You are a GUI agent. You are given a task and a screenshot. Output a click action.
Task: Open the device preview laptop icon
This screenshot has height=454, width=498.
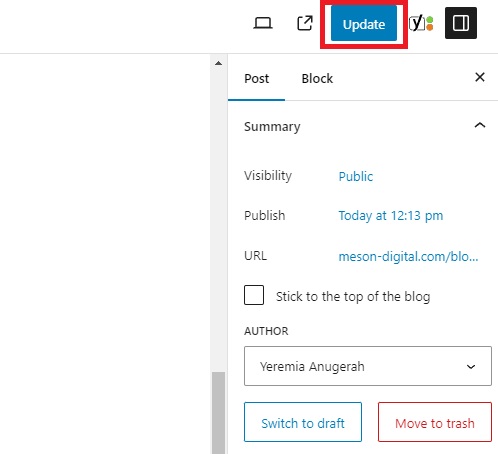point(263,23)
